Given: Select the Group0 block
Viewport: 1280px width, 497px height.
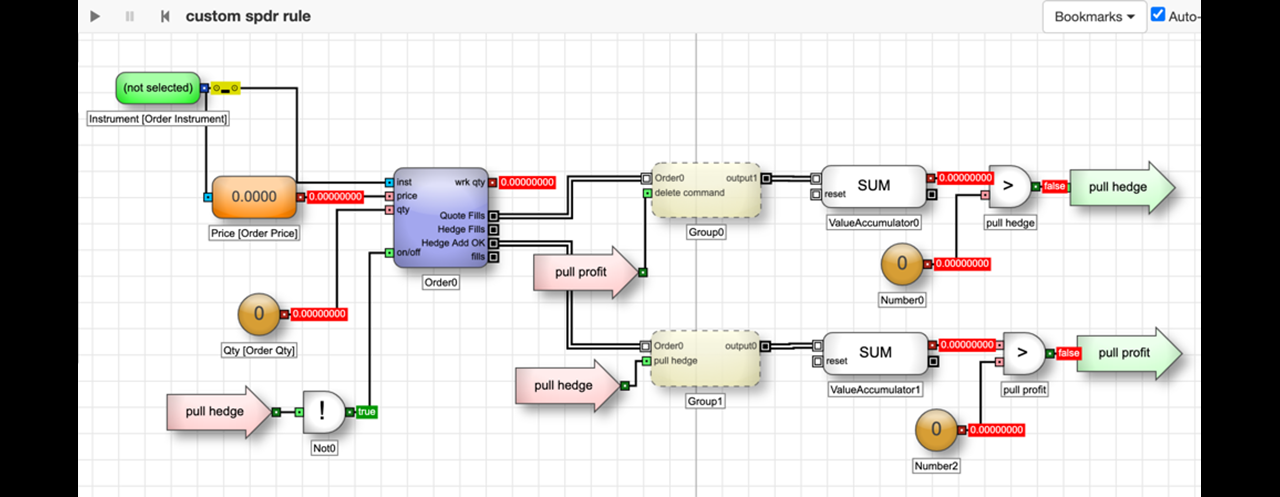Looking at the screenshot, I should coord(706,191).
